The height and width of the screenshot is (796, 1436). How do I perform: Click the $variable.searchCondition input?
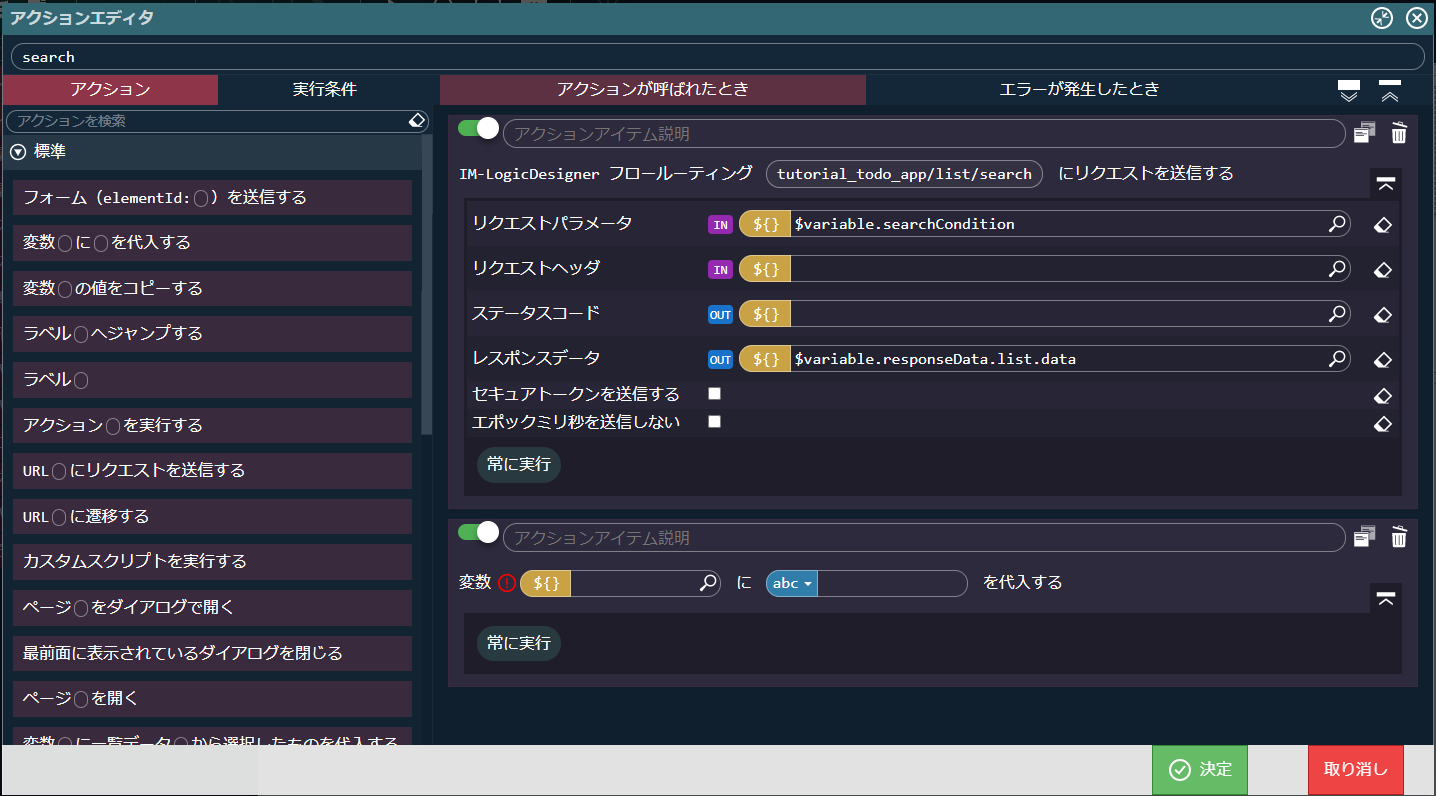pyautogui.click(x=1058, y=224)
